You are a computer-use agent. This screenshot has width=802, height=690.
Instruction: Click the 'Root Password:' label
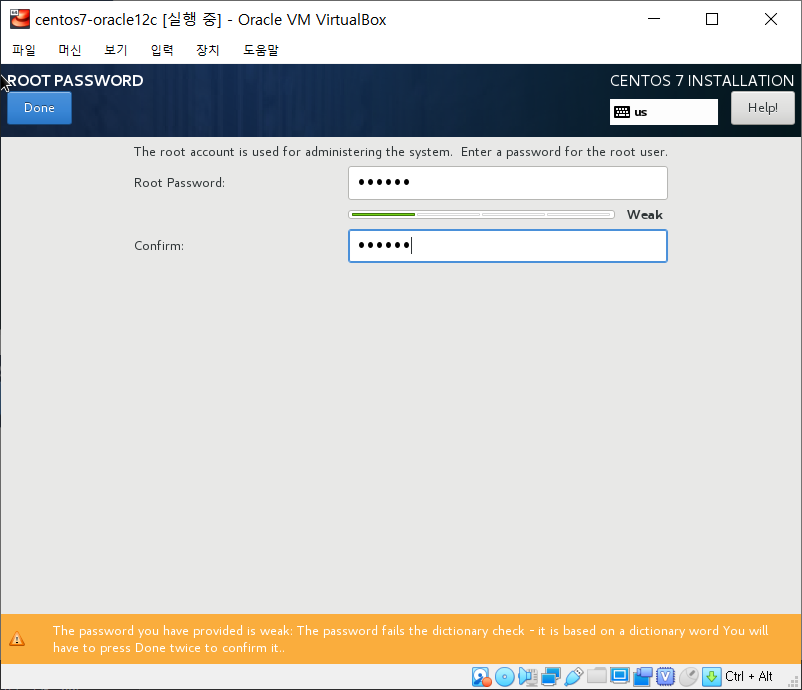(180, 183)
